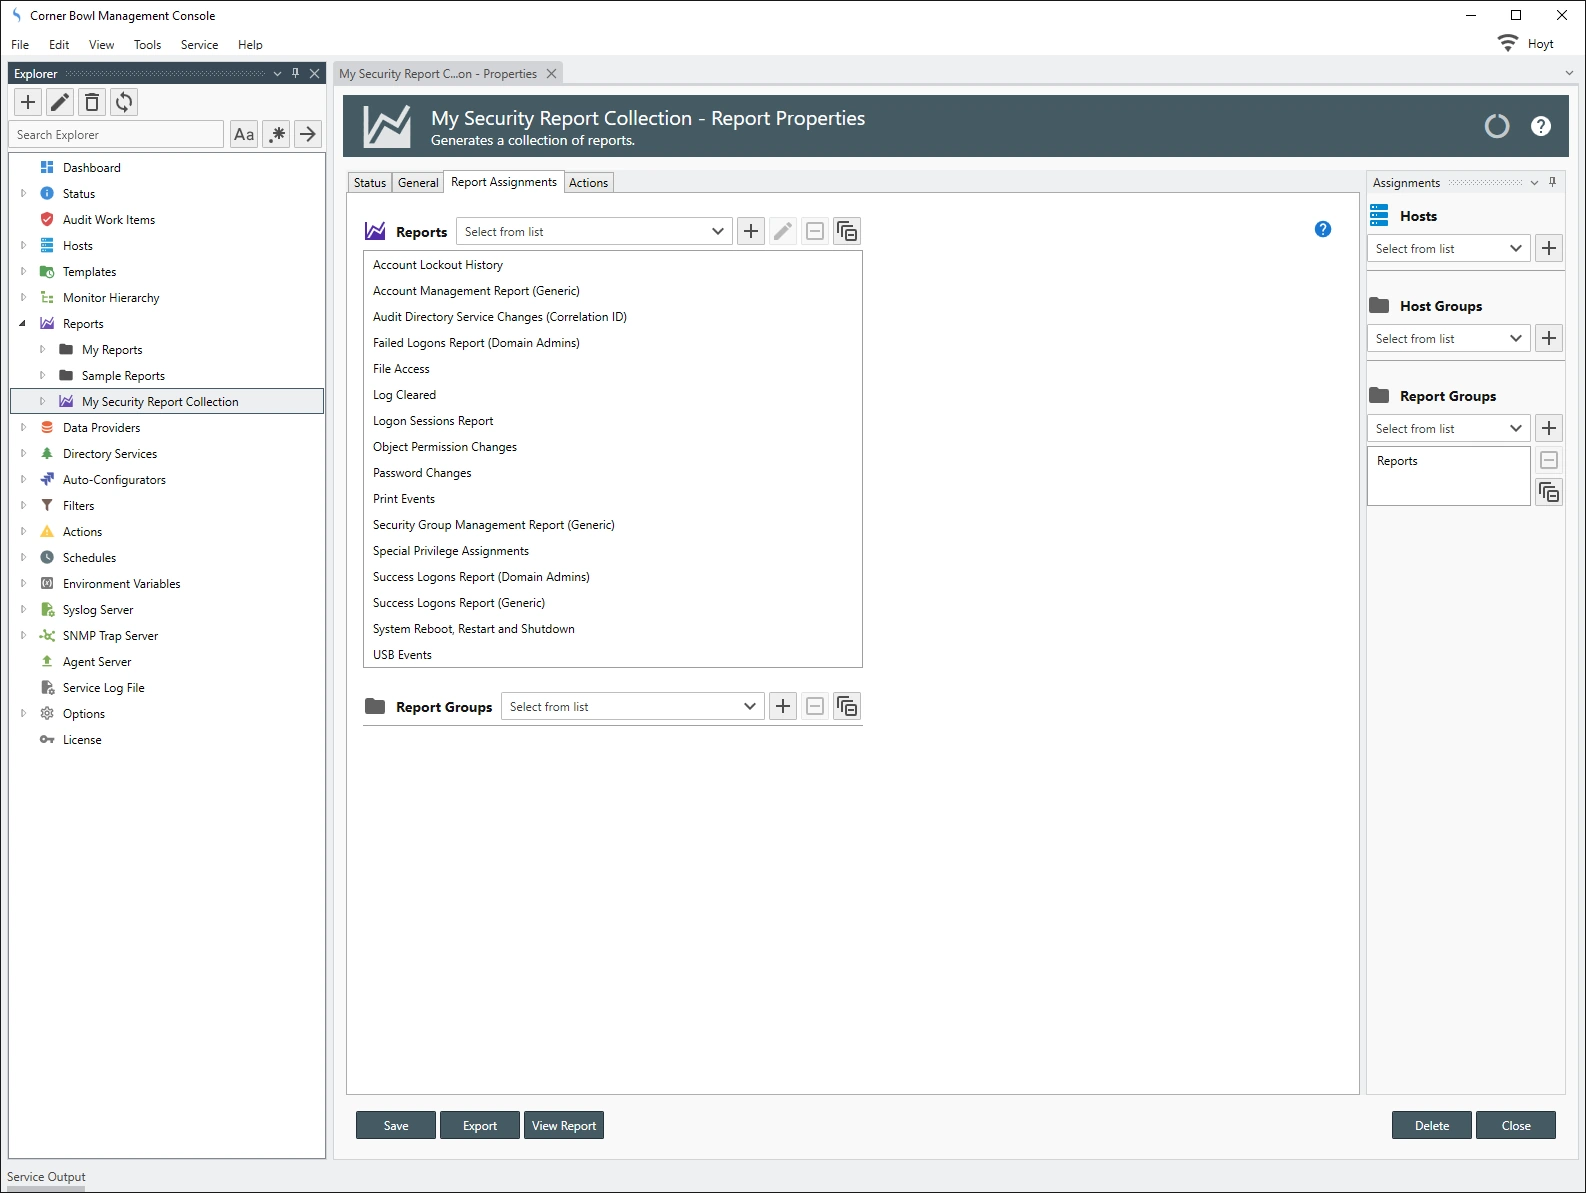Viewport: 1586px width, 1193px height.
Task: Open the blue help icon in Reports area
Action: [x=1322, y=229]
